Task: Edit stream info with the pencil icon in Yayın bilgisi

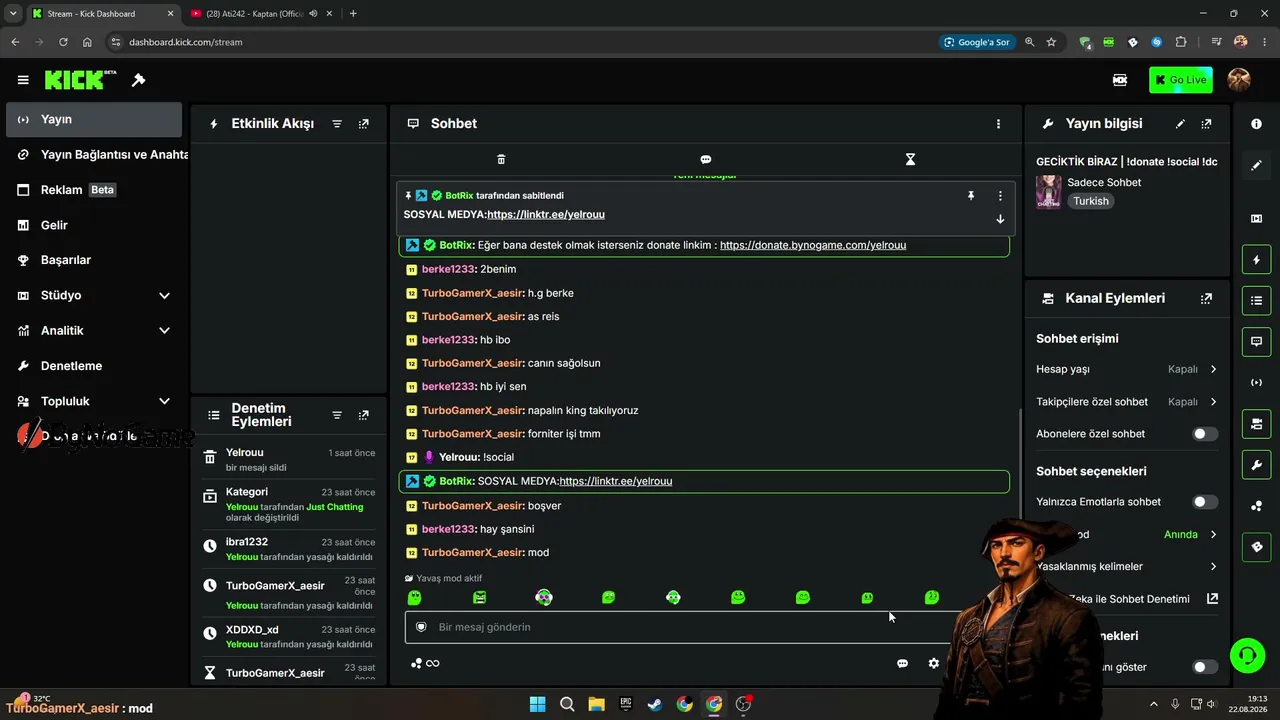Action: pyautogui.click(x=1180, y=124)
